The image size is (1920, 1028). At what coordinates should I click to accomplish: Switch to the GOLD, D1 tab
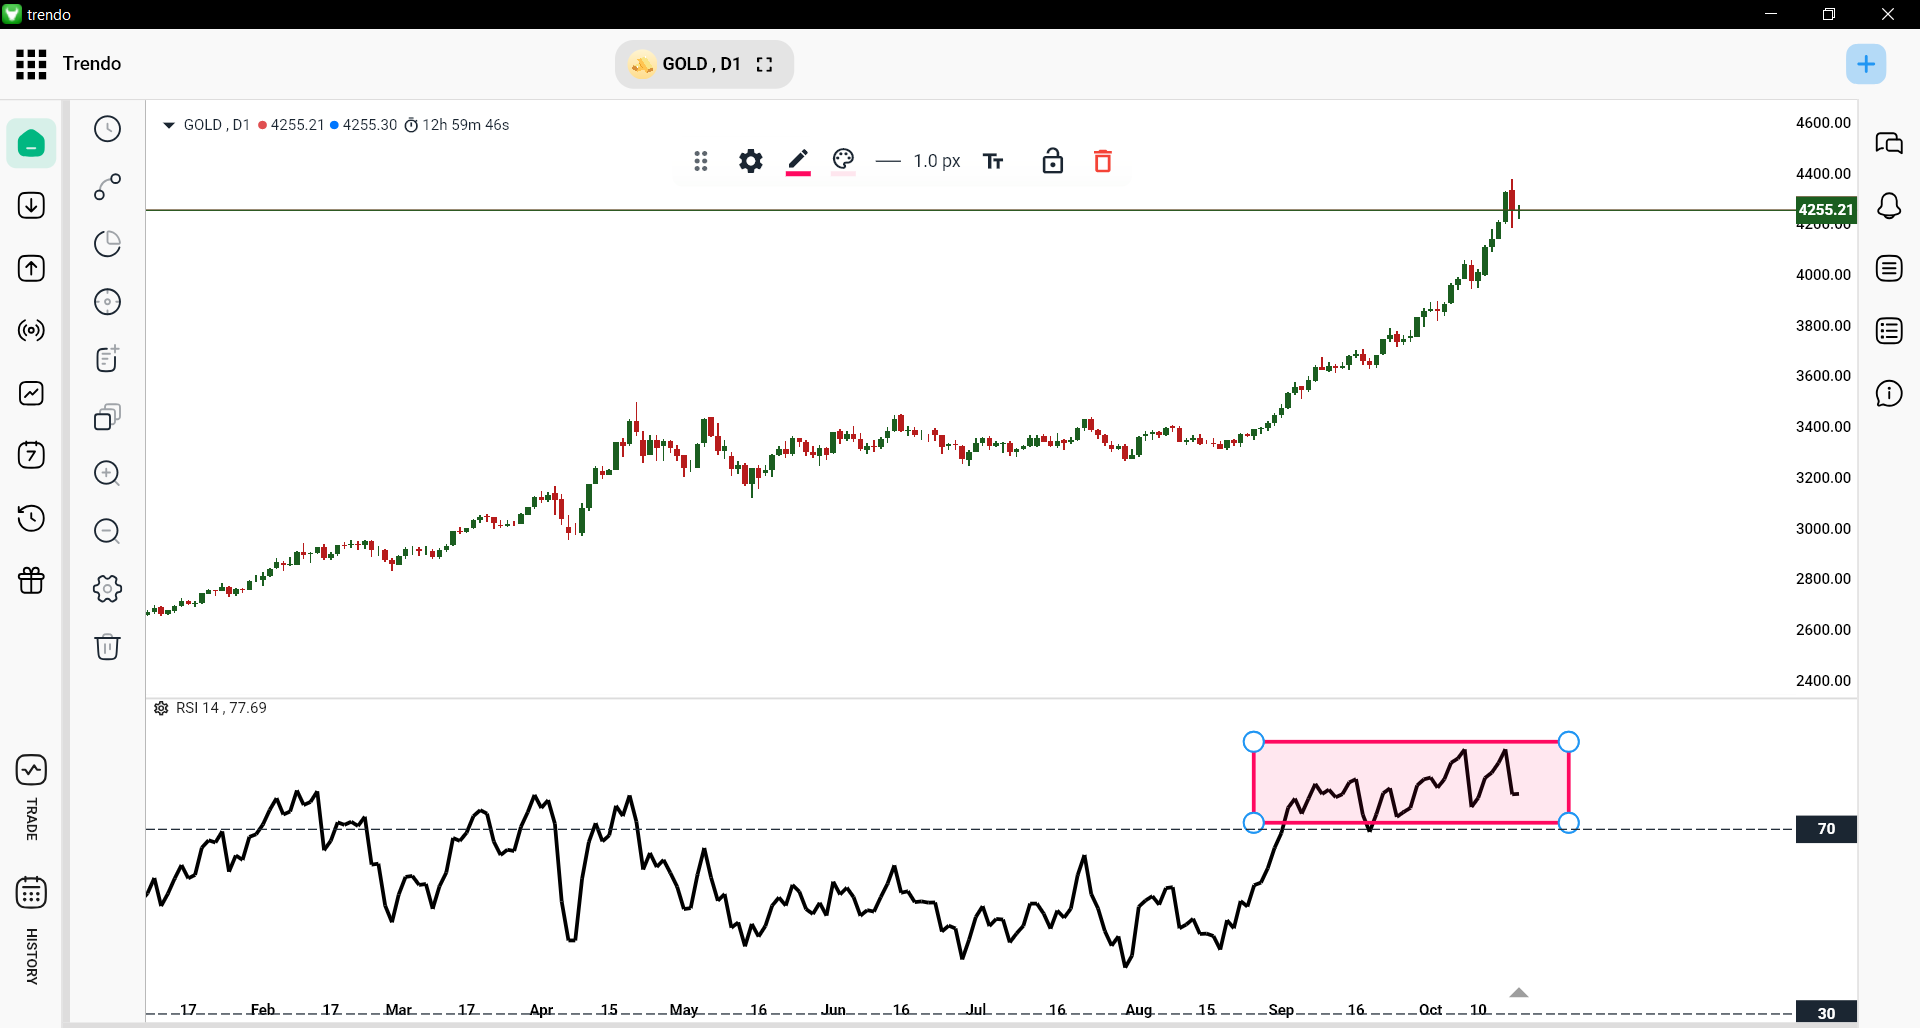pos(702,64)
